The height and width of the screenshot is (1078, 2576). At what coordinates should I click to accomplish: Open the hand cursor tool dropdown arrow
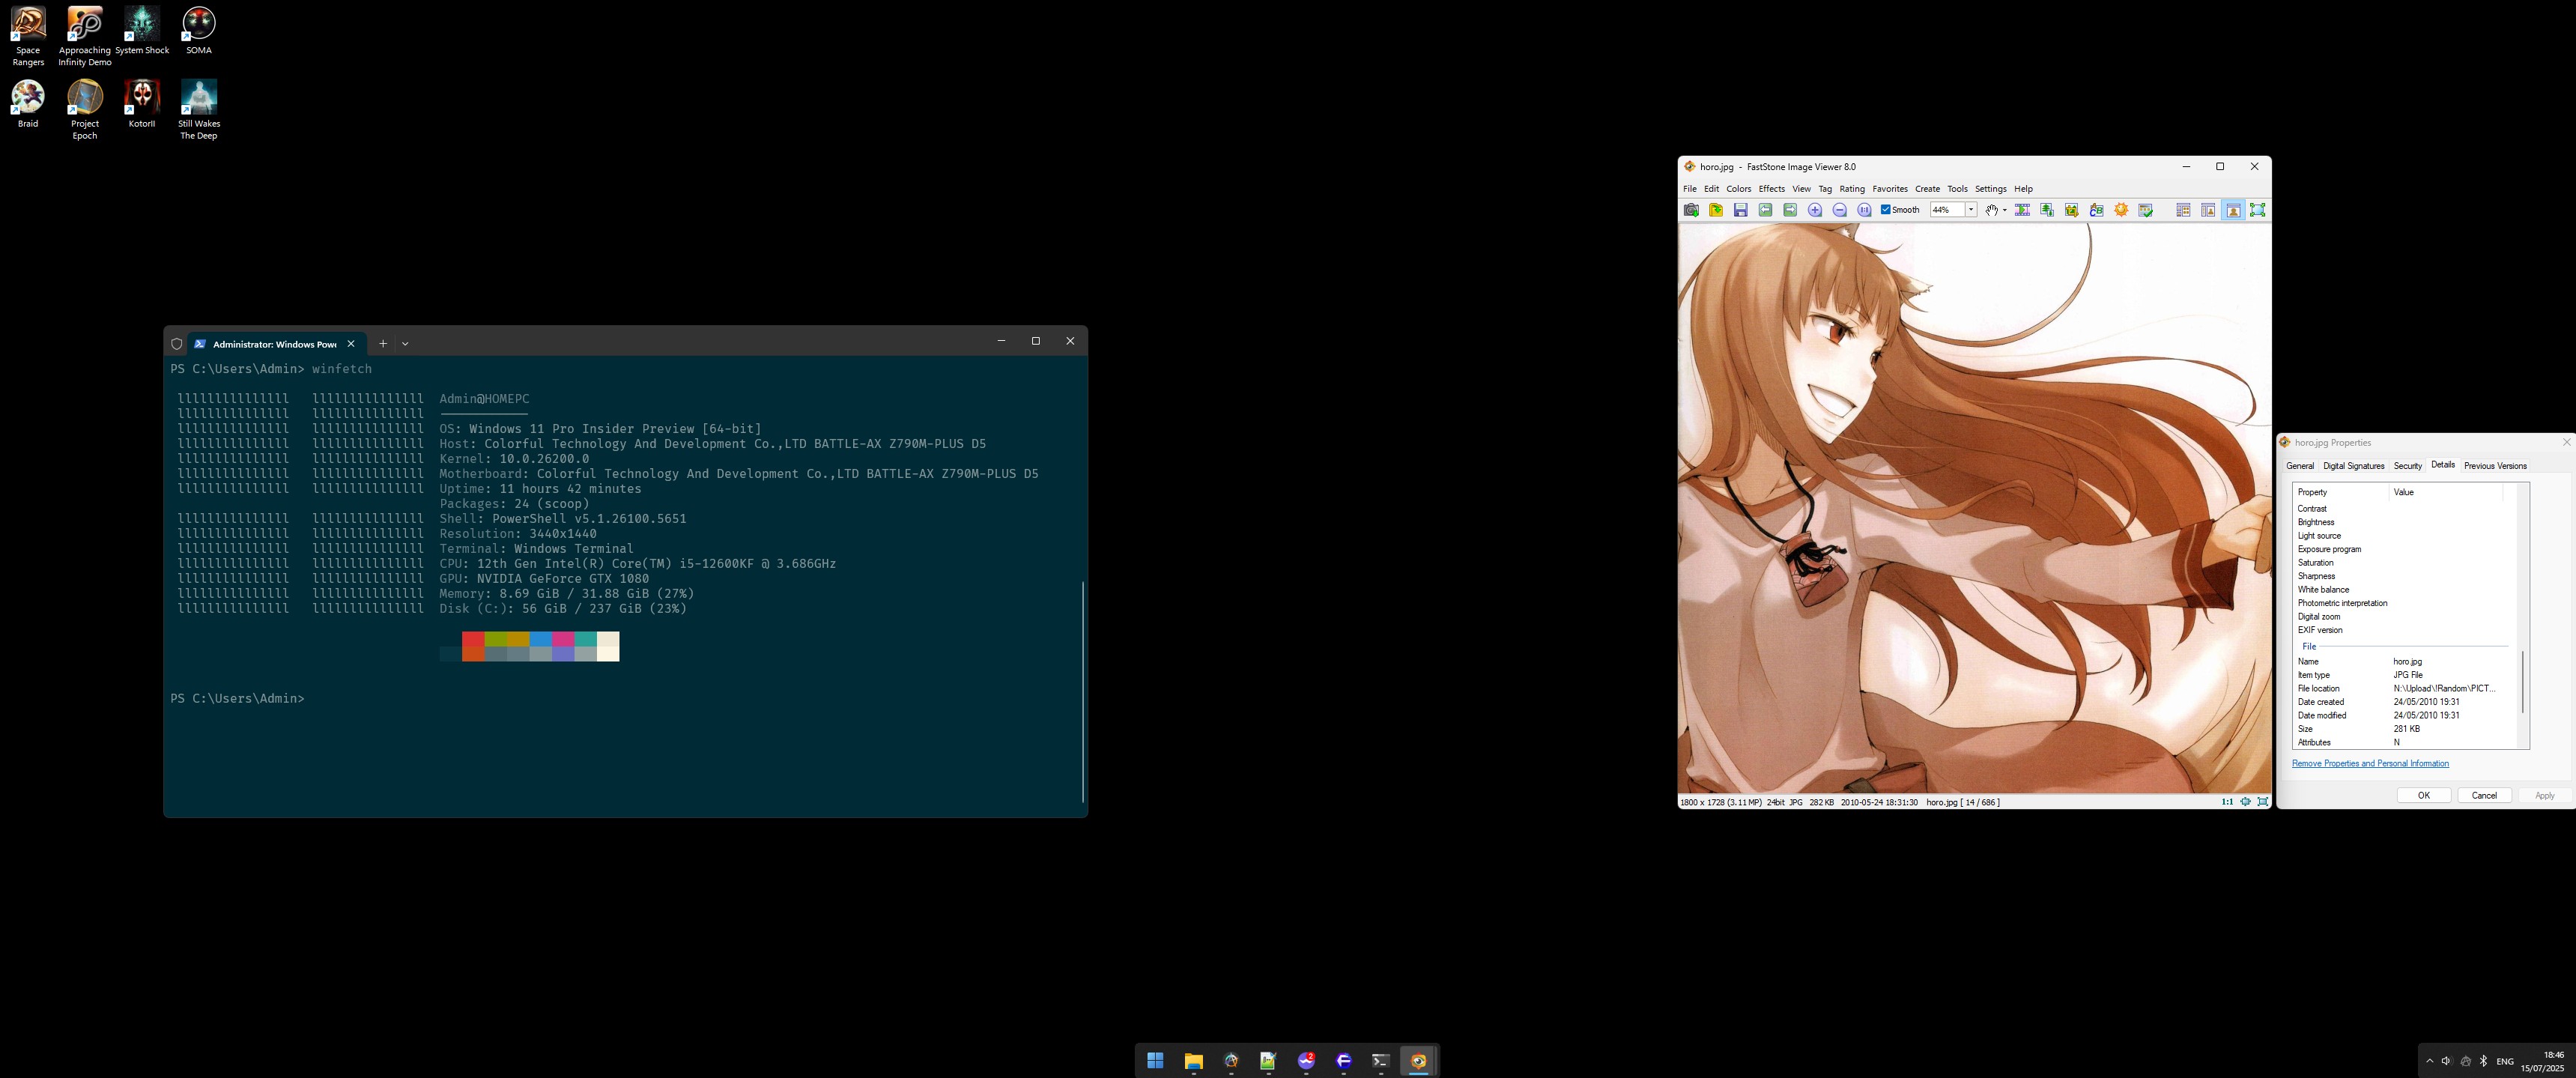click(2005, 210)
